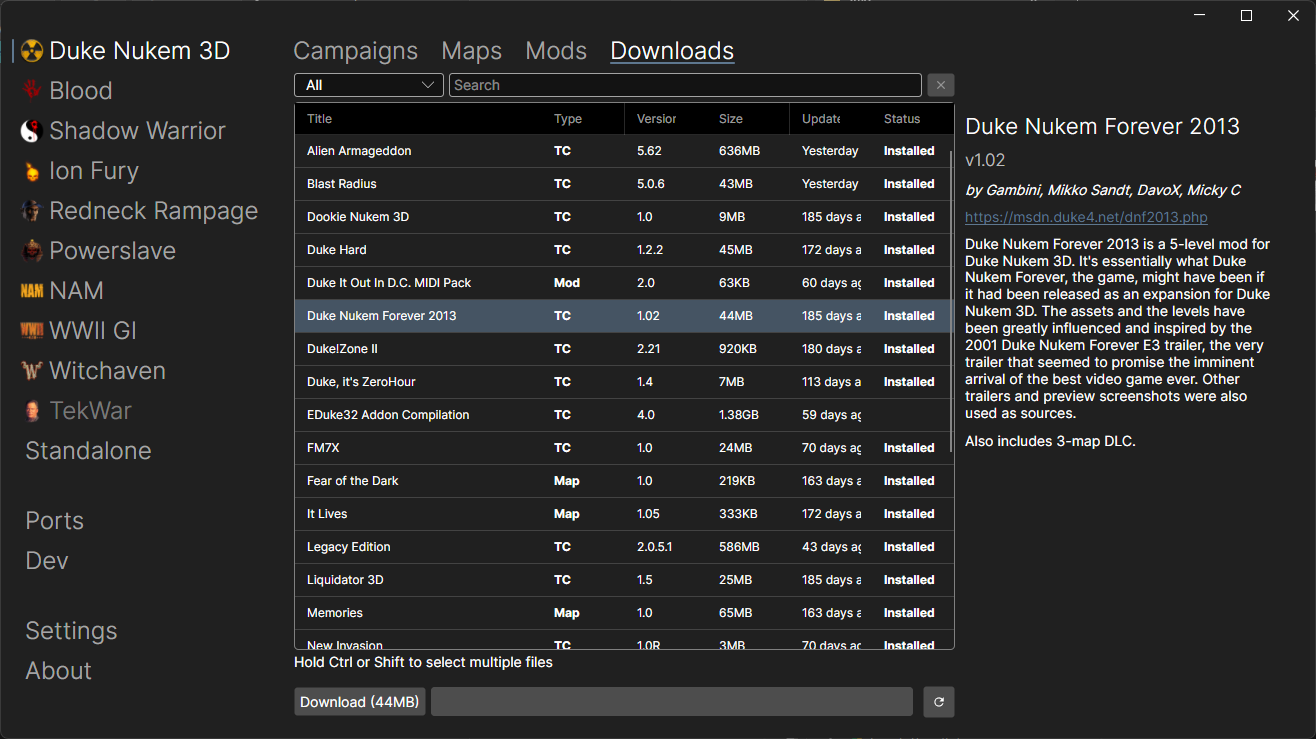Click the download progress bar
Image resolution: width=1316 pixels, height=739 pixels.
(672, 702)
